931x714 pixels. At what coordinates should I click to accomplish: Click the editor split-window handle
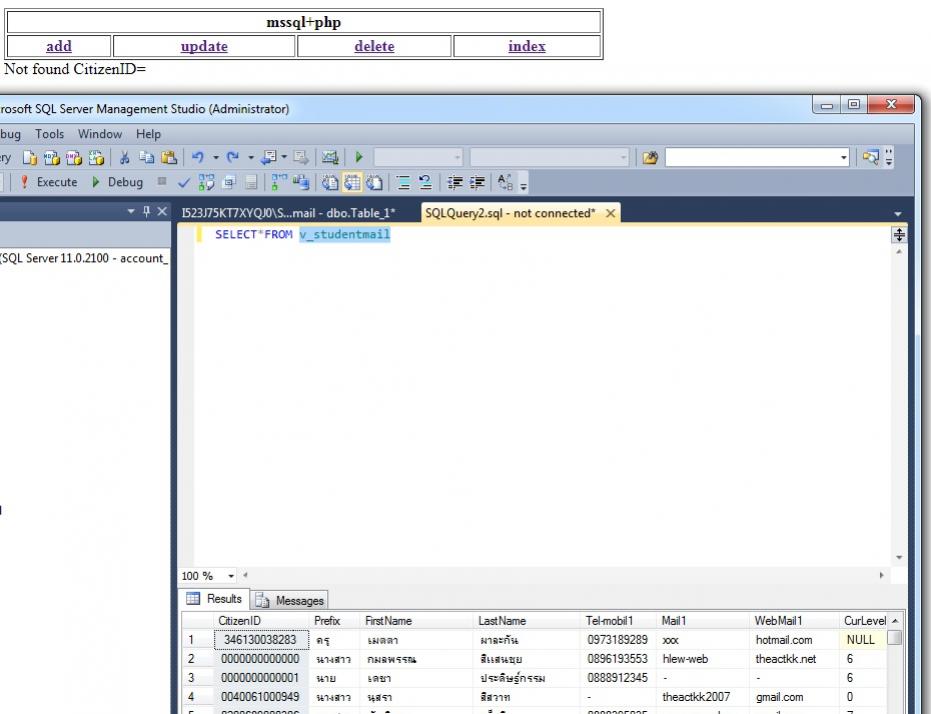pyautogui.click(x=899, y=235)
